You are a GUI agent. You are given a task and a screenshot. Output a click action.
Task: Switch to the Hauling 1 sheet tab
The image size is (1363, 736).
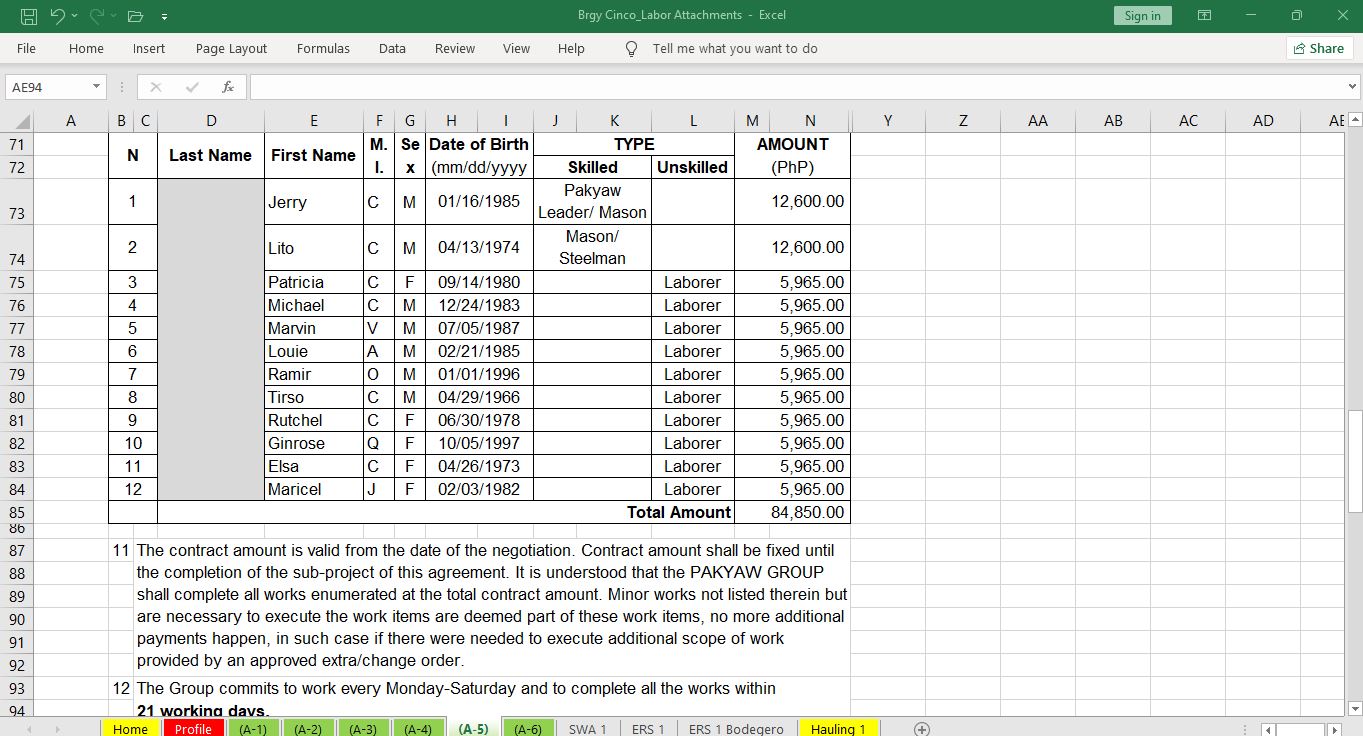838,729
